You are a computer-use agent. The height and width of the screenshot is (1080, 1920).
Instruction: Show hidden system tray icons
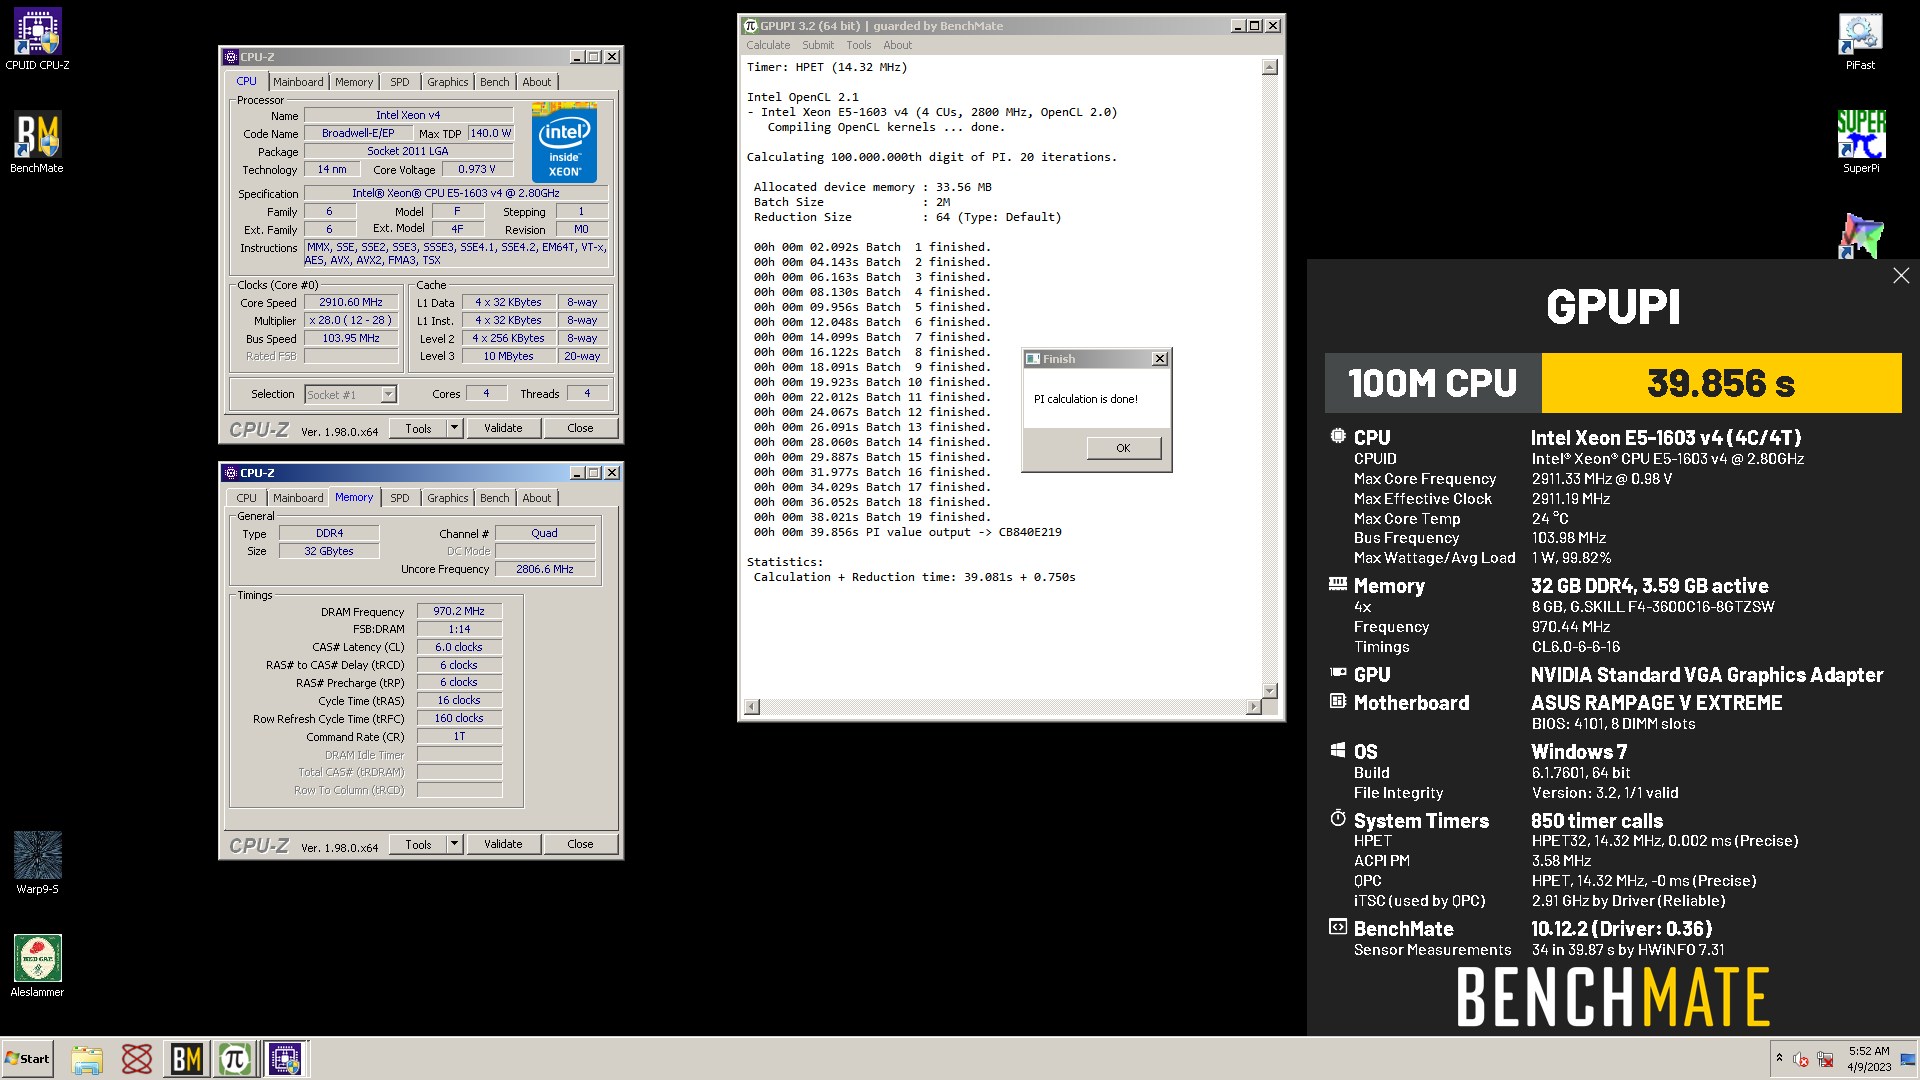(1779, 1058)
